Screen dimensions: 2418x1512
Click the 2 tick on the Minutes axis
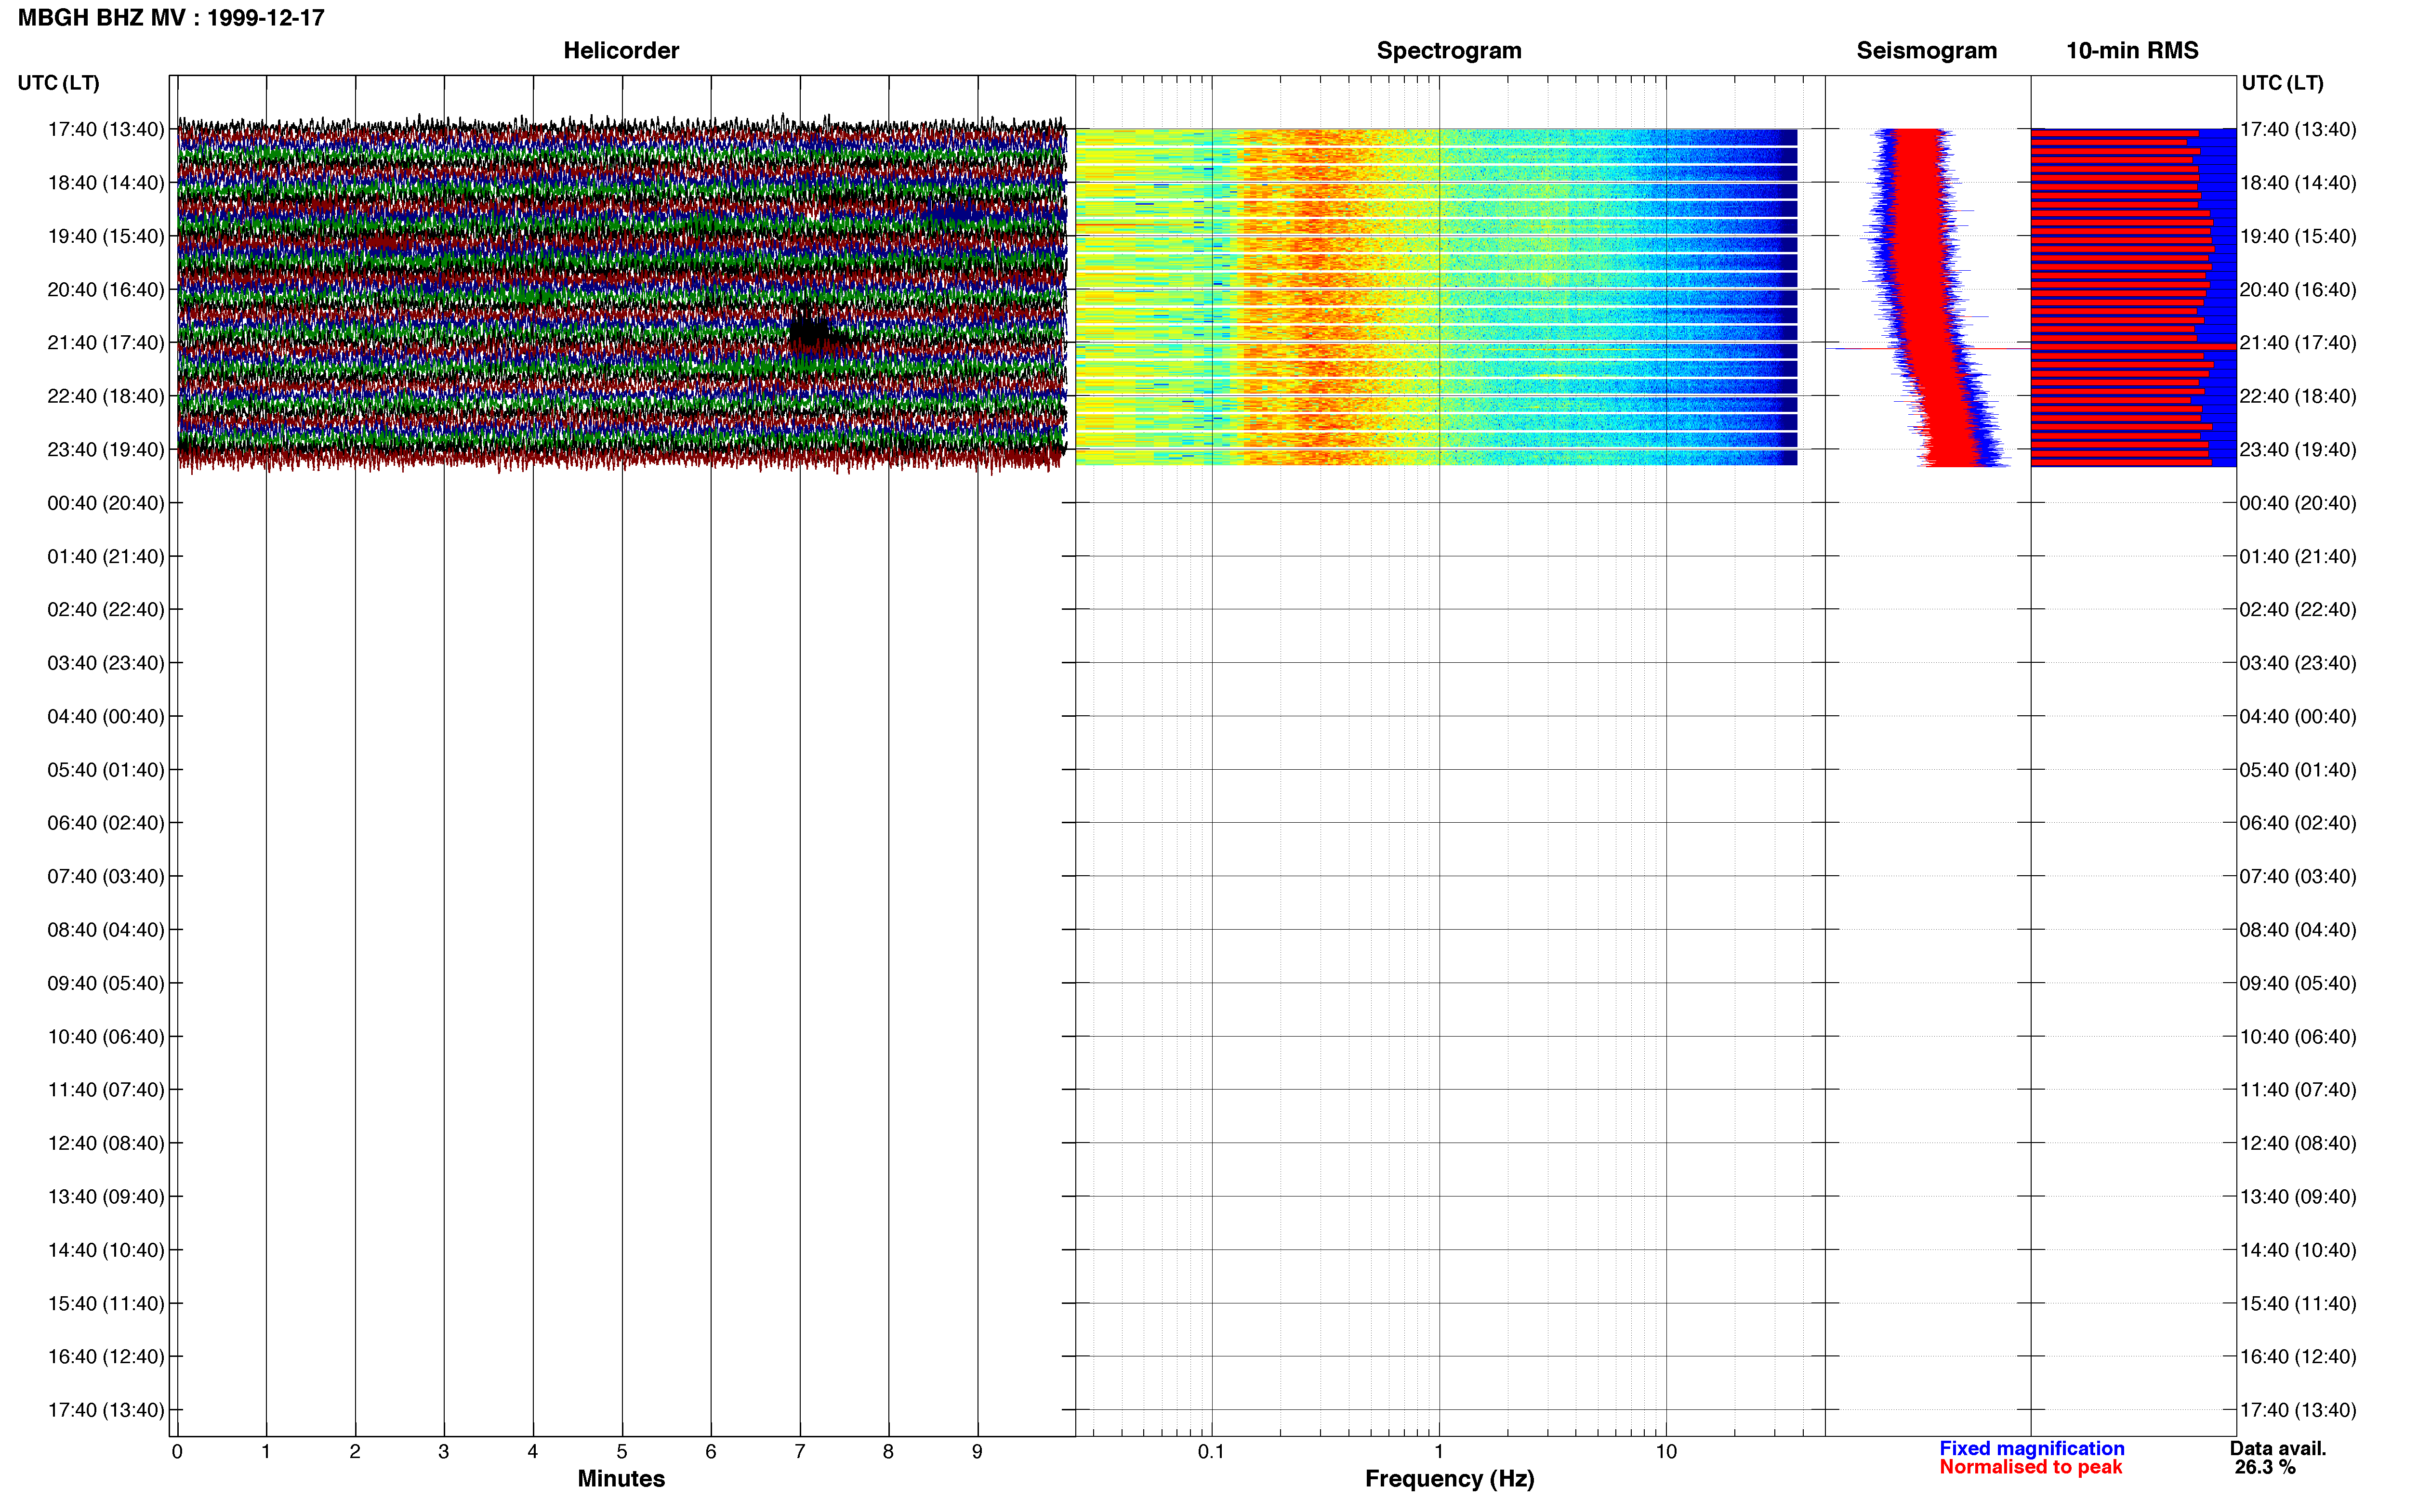[355, 1452]
